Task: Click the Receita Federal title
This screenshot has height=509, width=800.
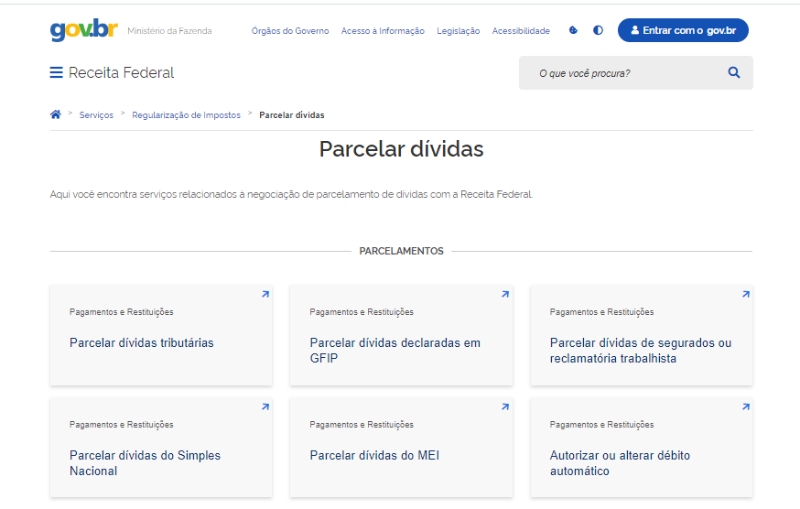Action: 121,73
